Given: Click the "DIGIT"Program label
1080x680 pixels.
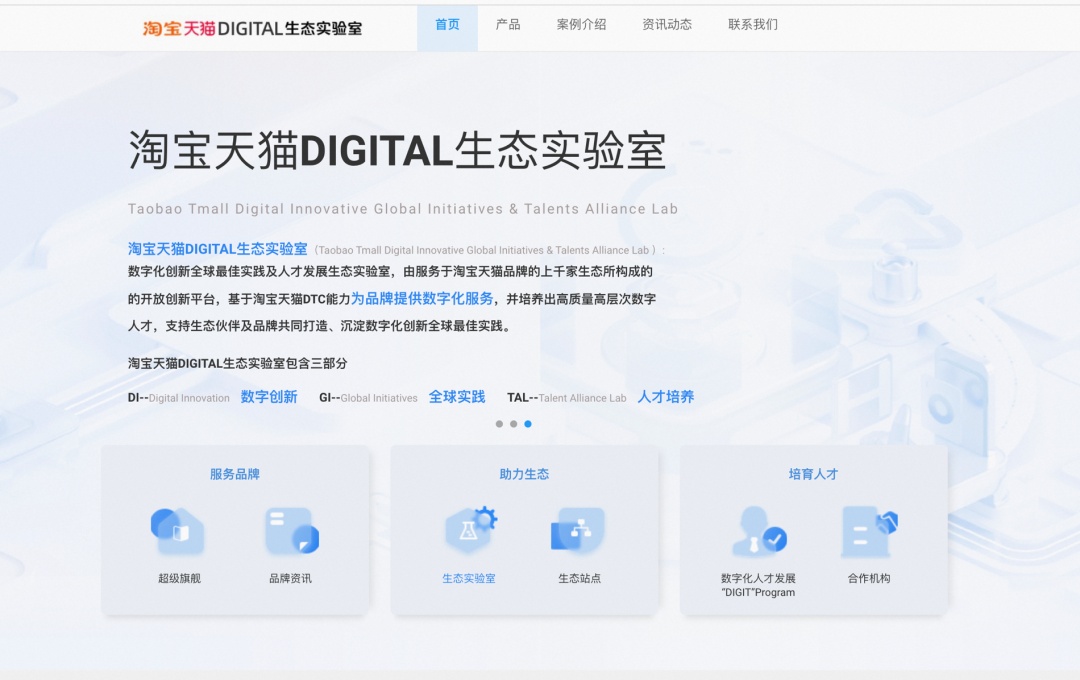Looking at the screenshot, I should pos(758,593).
